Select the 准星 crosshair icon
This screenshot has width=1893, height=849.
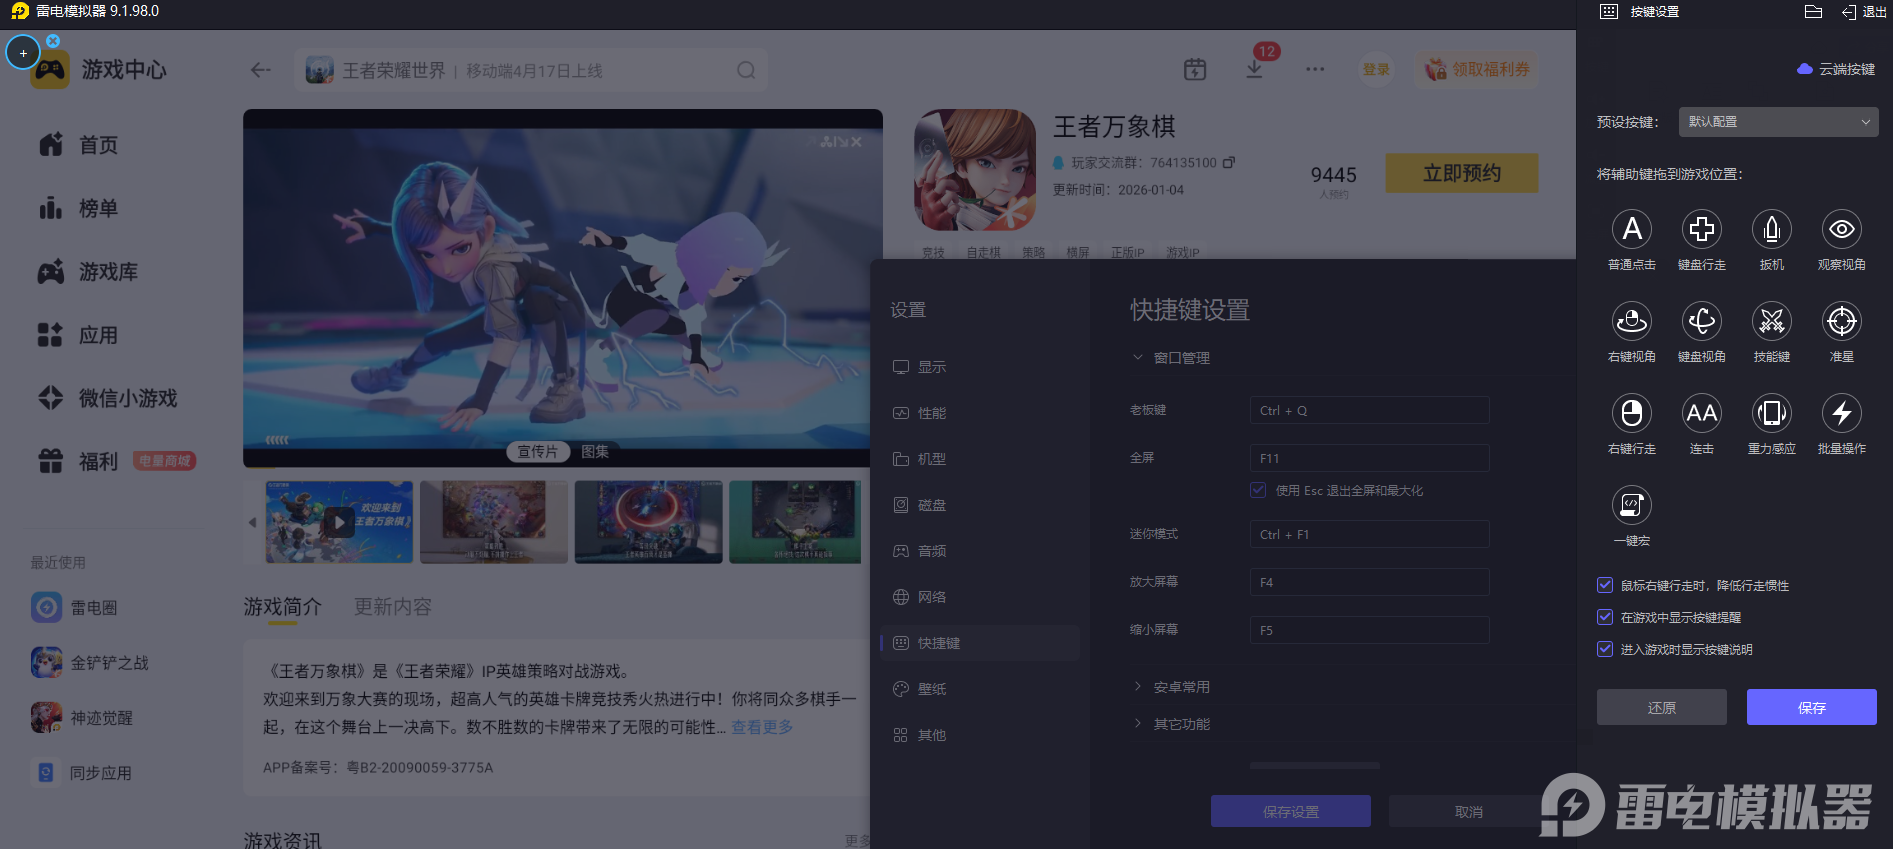[x=1842, y=322]
